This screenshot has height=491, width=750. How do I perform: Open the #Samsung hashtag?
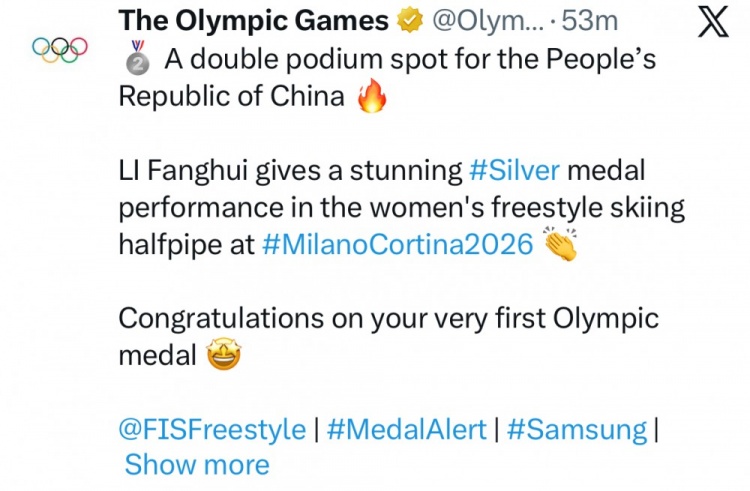577,430
